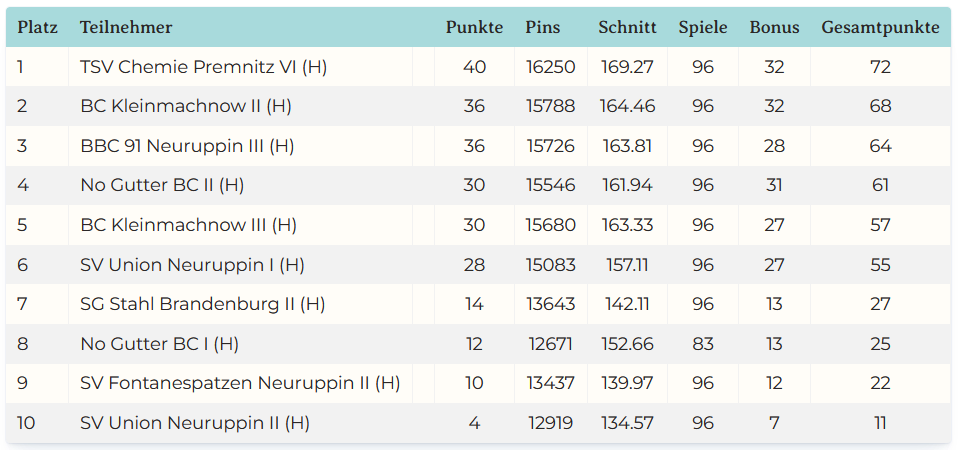Screen dimensions: 960x450
Task: Click total points value 72
Action: point(880,67)
